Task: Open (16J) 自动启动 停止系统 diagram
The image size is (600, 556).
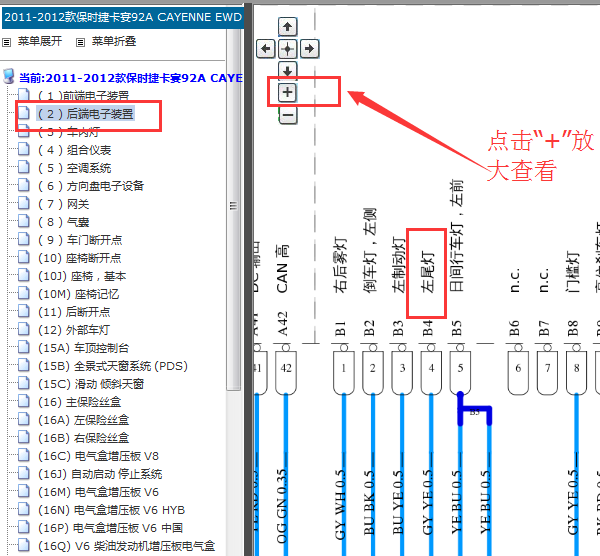Action: tap(100, 474)
